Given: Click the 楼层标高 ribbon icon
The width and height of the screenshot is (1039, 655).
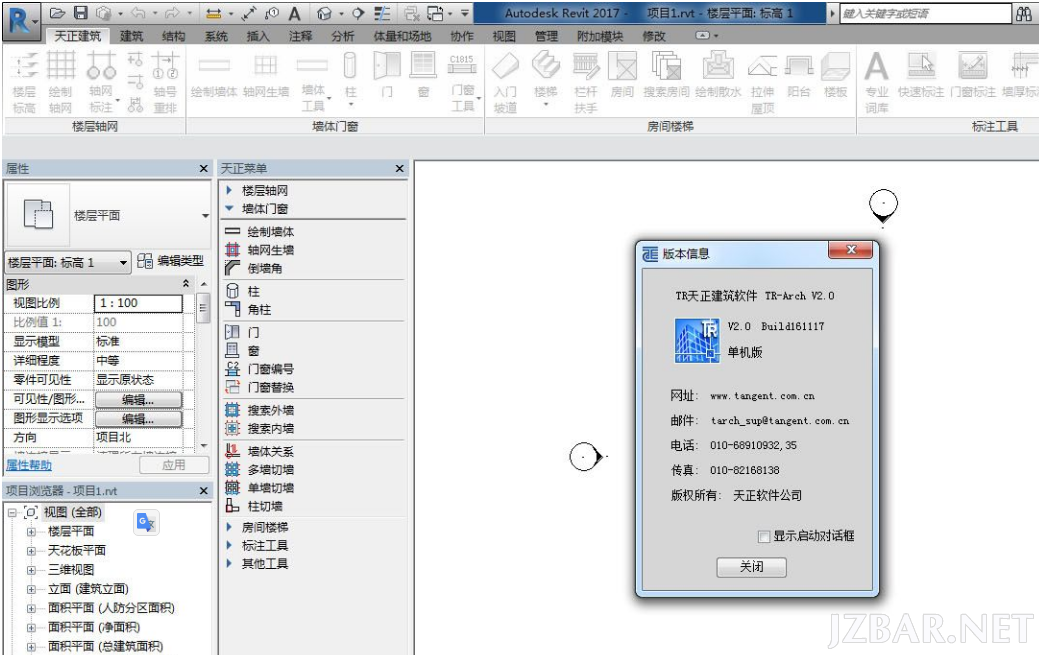Looking at the screenshot, I should click(x=25, y=82).
